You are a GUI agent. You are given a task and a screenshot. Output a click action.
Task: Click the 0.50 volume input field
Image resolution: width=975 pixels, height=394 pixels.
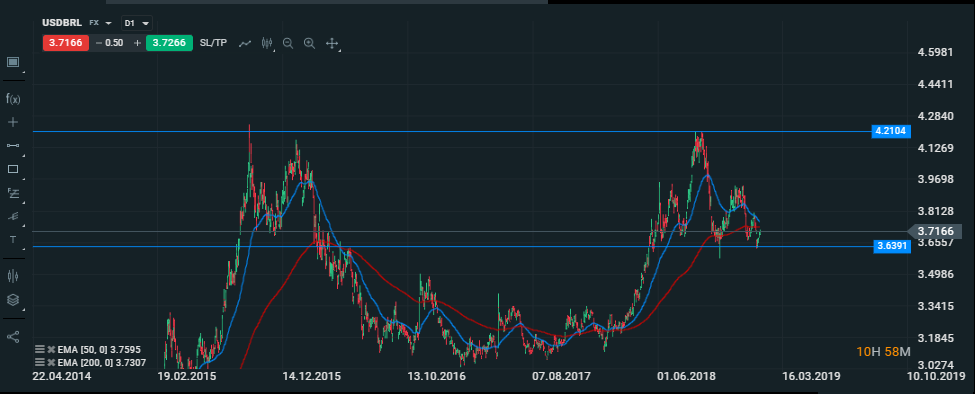pyautogui.click(x=114, y=43)
